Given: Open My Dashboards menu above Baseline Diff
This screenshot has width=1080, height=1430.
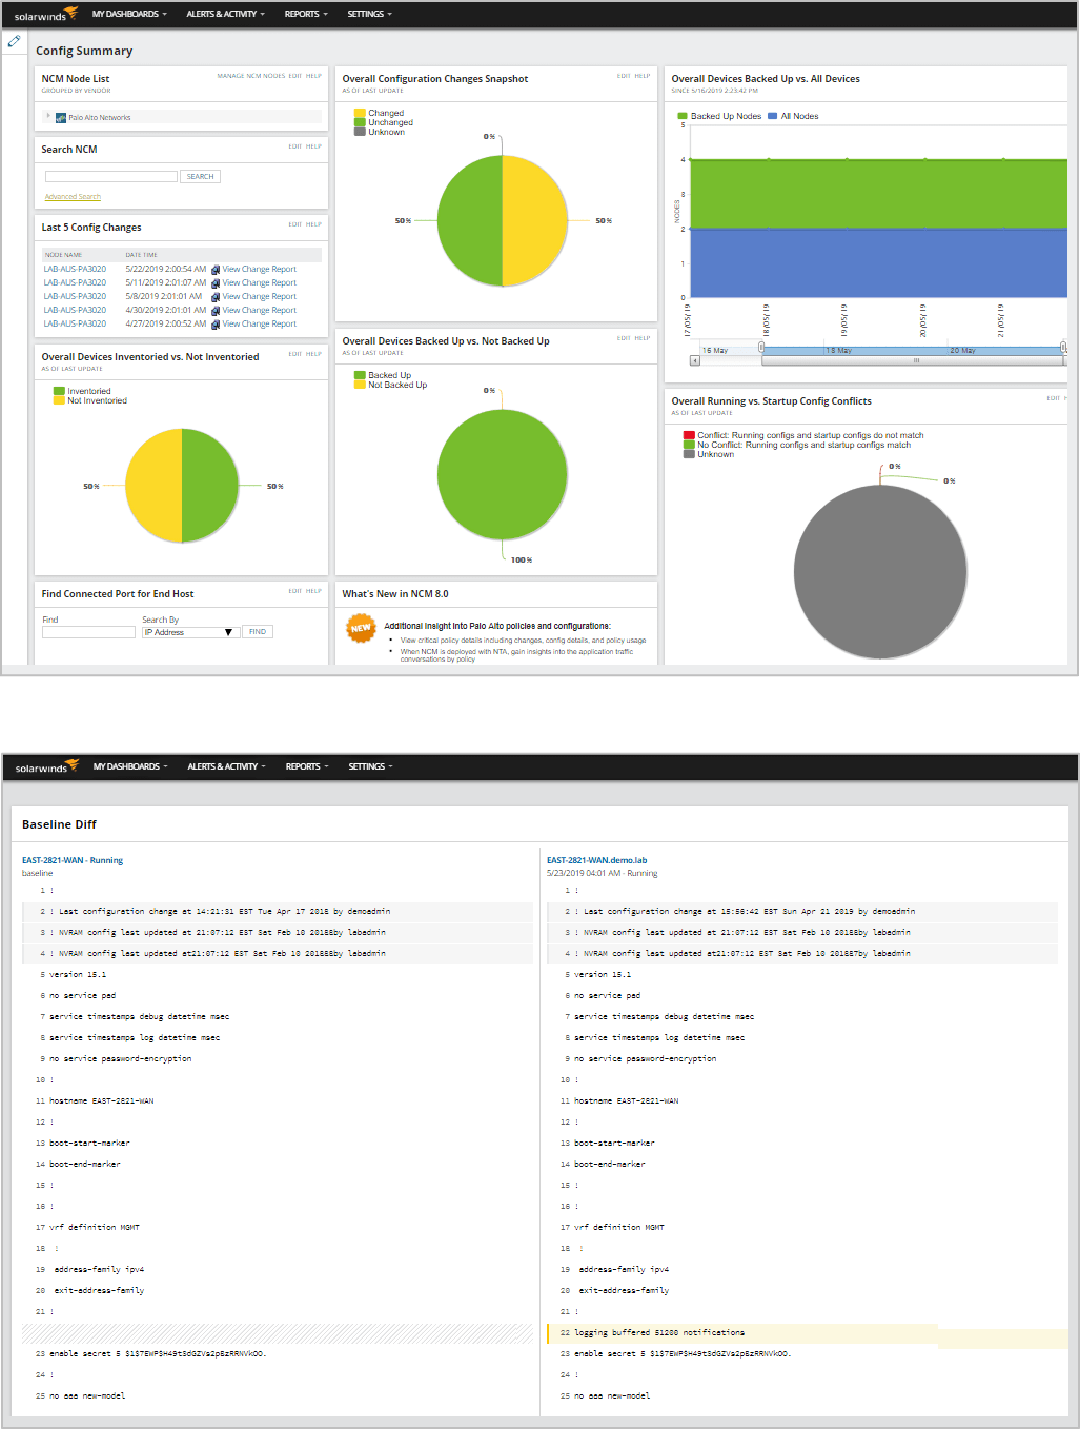Looking at the screenshot, I should pyautogui.click(x=130, y=767).
